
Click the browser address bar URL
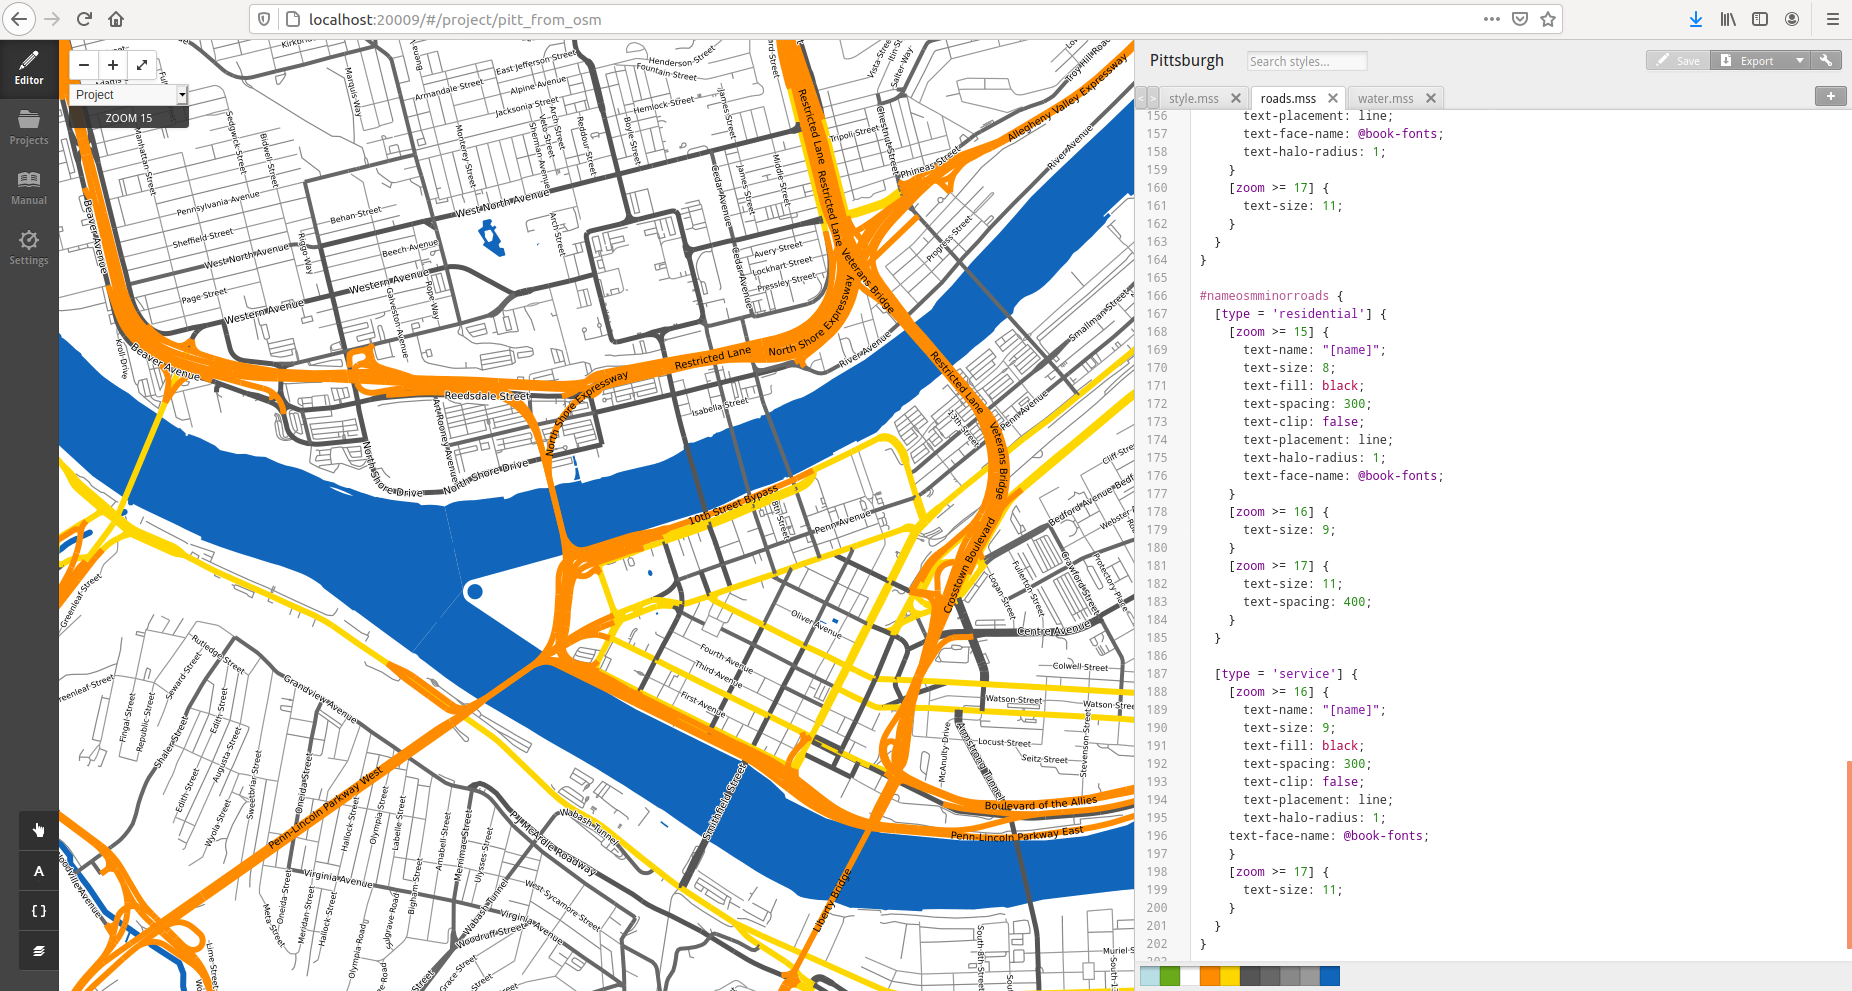[455, 19]
